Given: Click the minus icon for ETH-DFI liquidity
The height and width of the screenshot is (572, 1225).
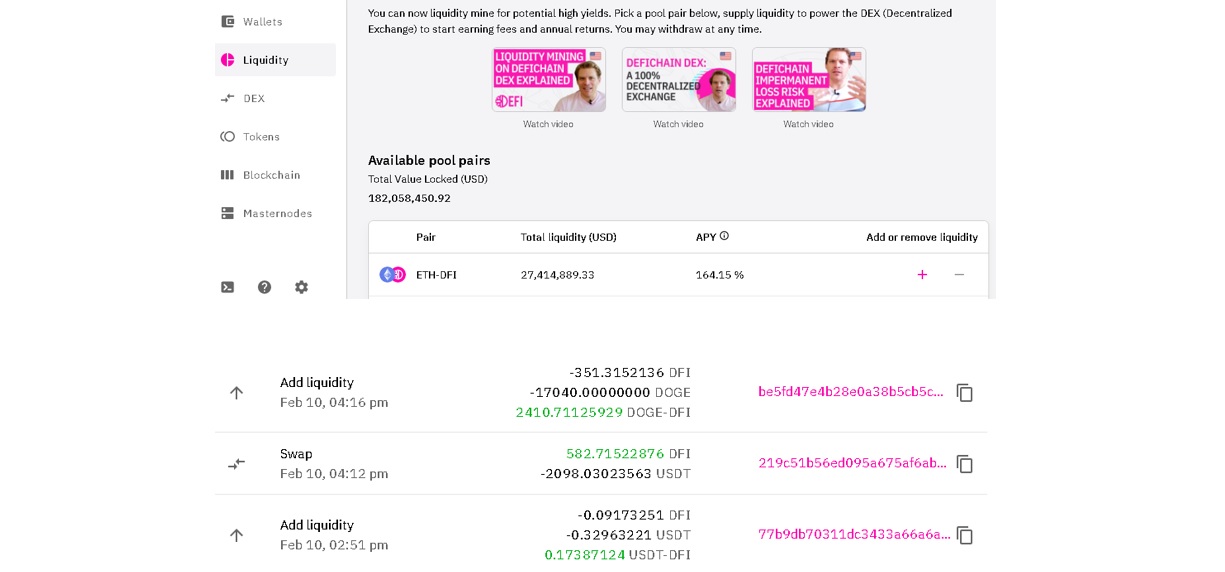Looking at the screenshot, I should (x=959, y=275).
